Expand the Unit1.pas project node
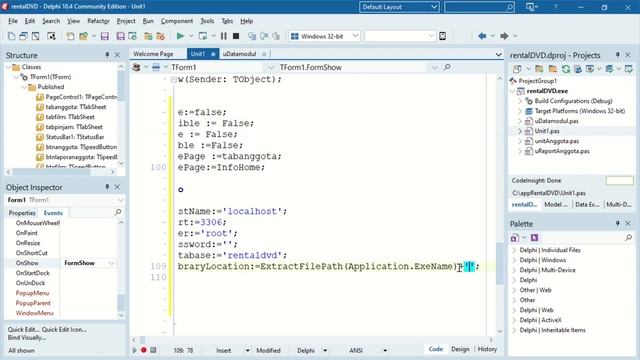The height and width of the screenshot is (360, 640). [x=520, y=131]
